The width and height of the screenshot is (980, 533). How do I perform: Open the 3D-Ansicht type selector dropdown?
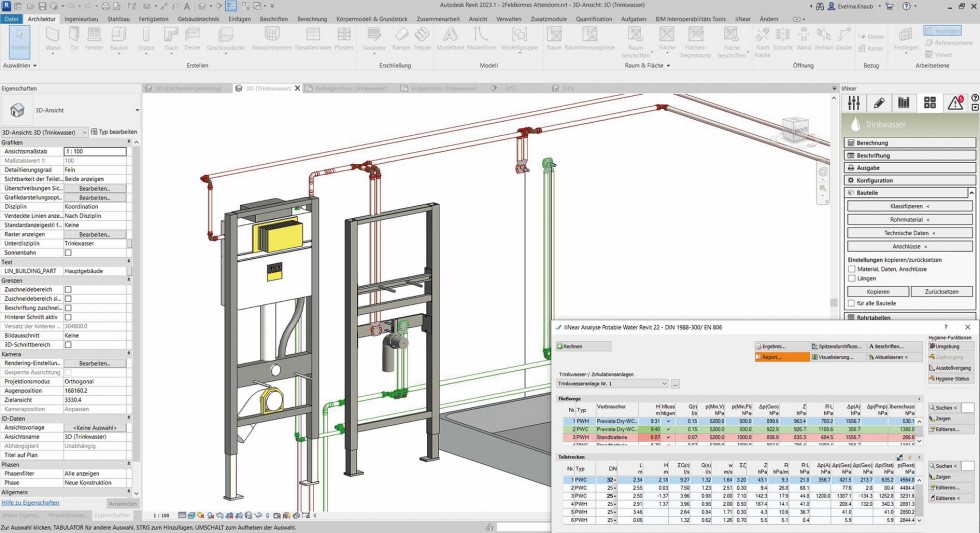click(x=136, y=110)
